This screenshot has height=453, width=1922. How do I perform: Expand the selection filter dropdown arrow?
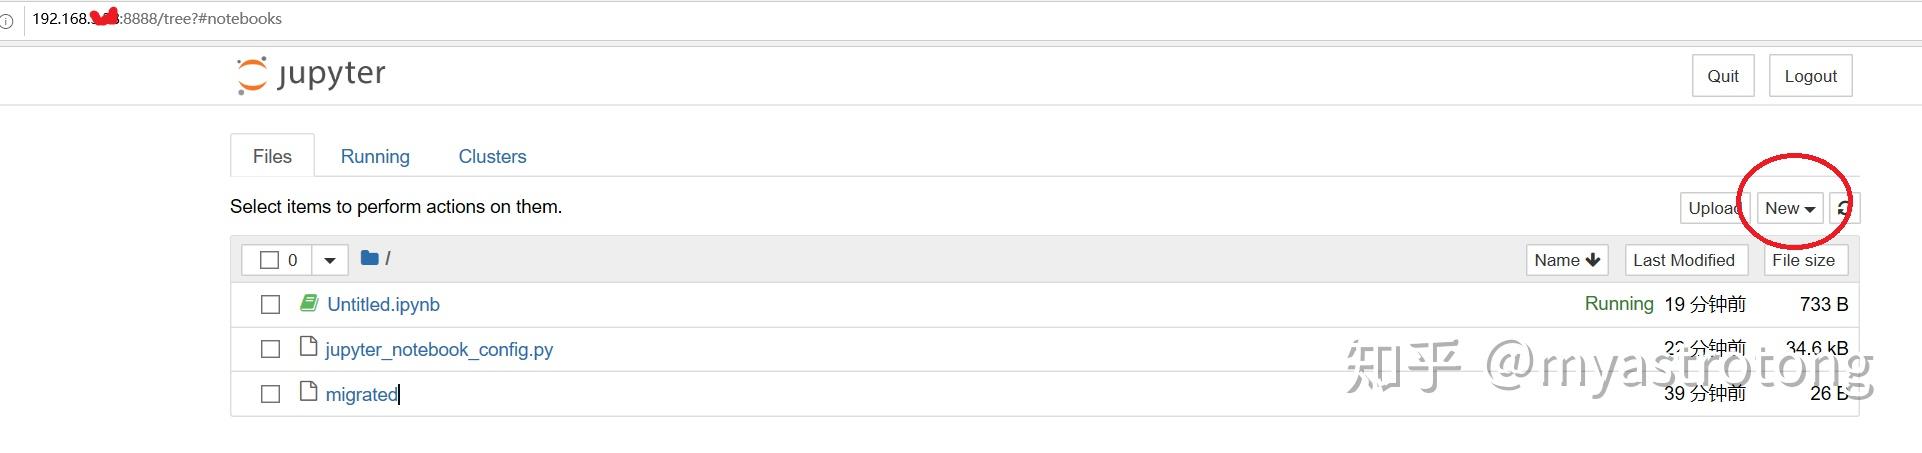(x=329, y=260)
